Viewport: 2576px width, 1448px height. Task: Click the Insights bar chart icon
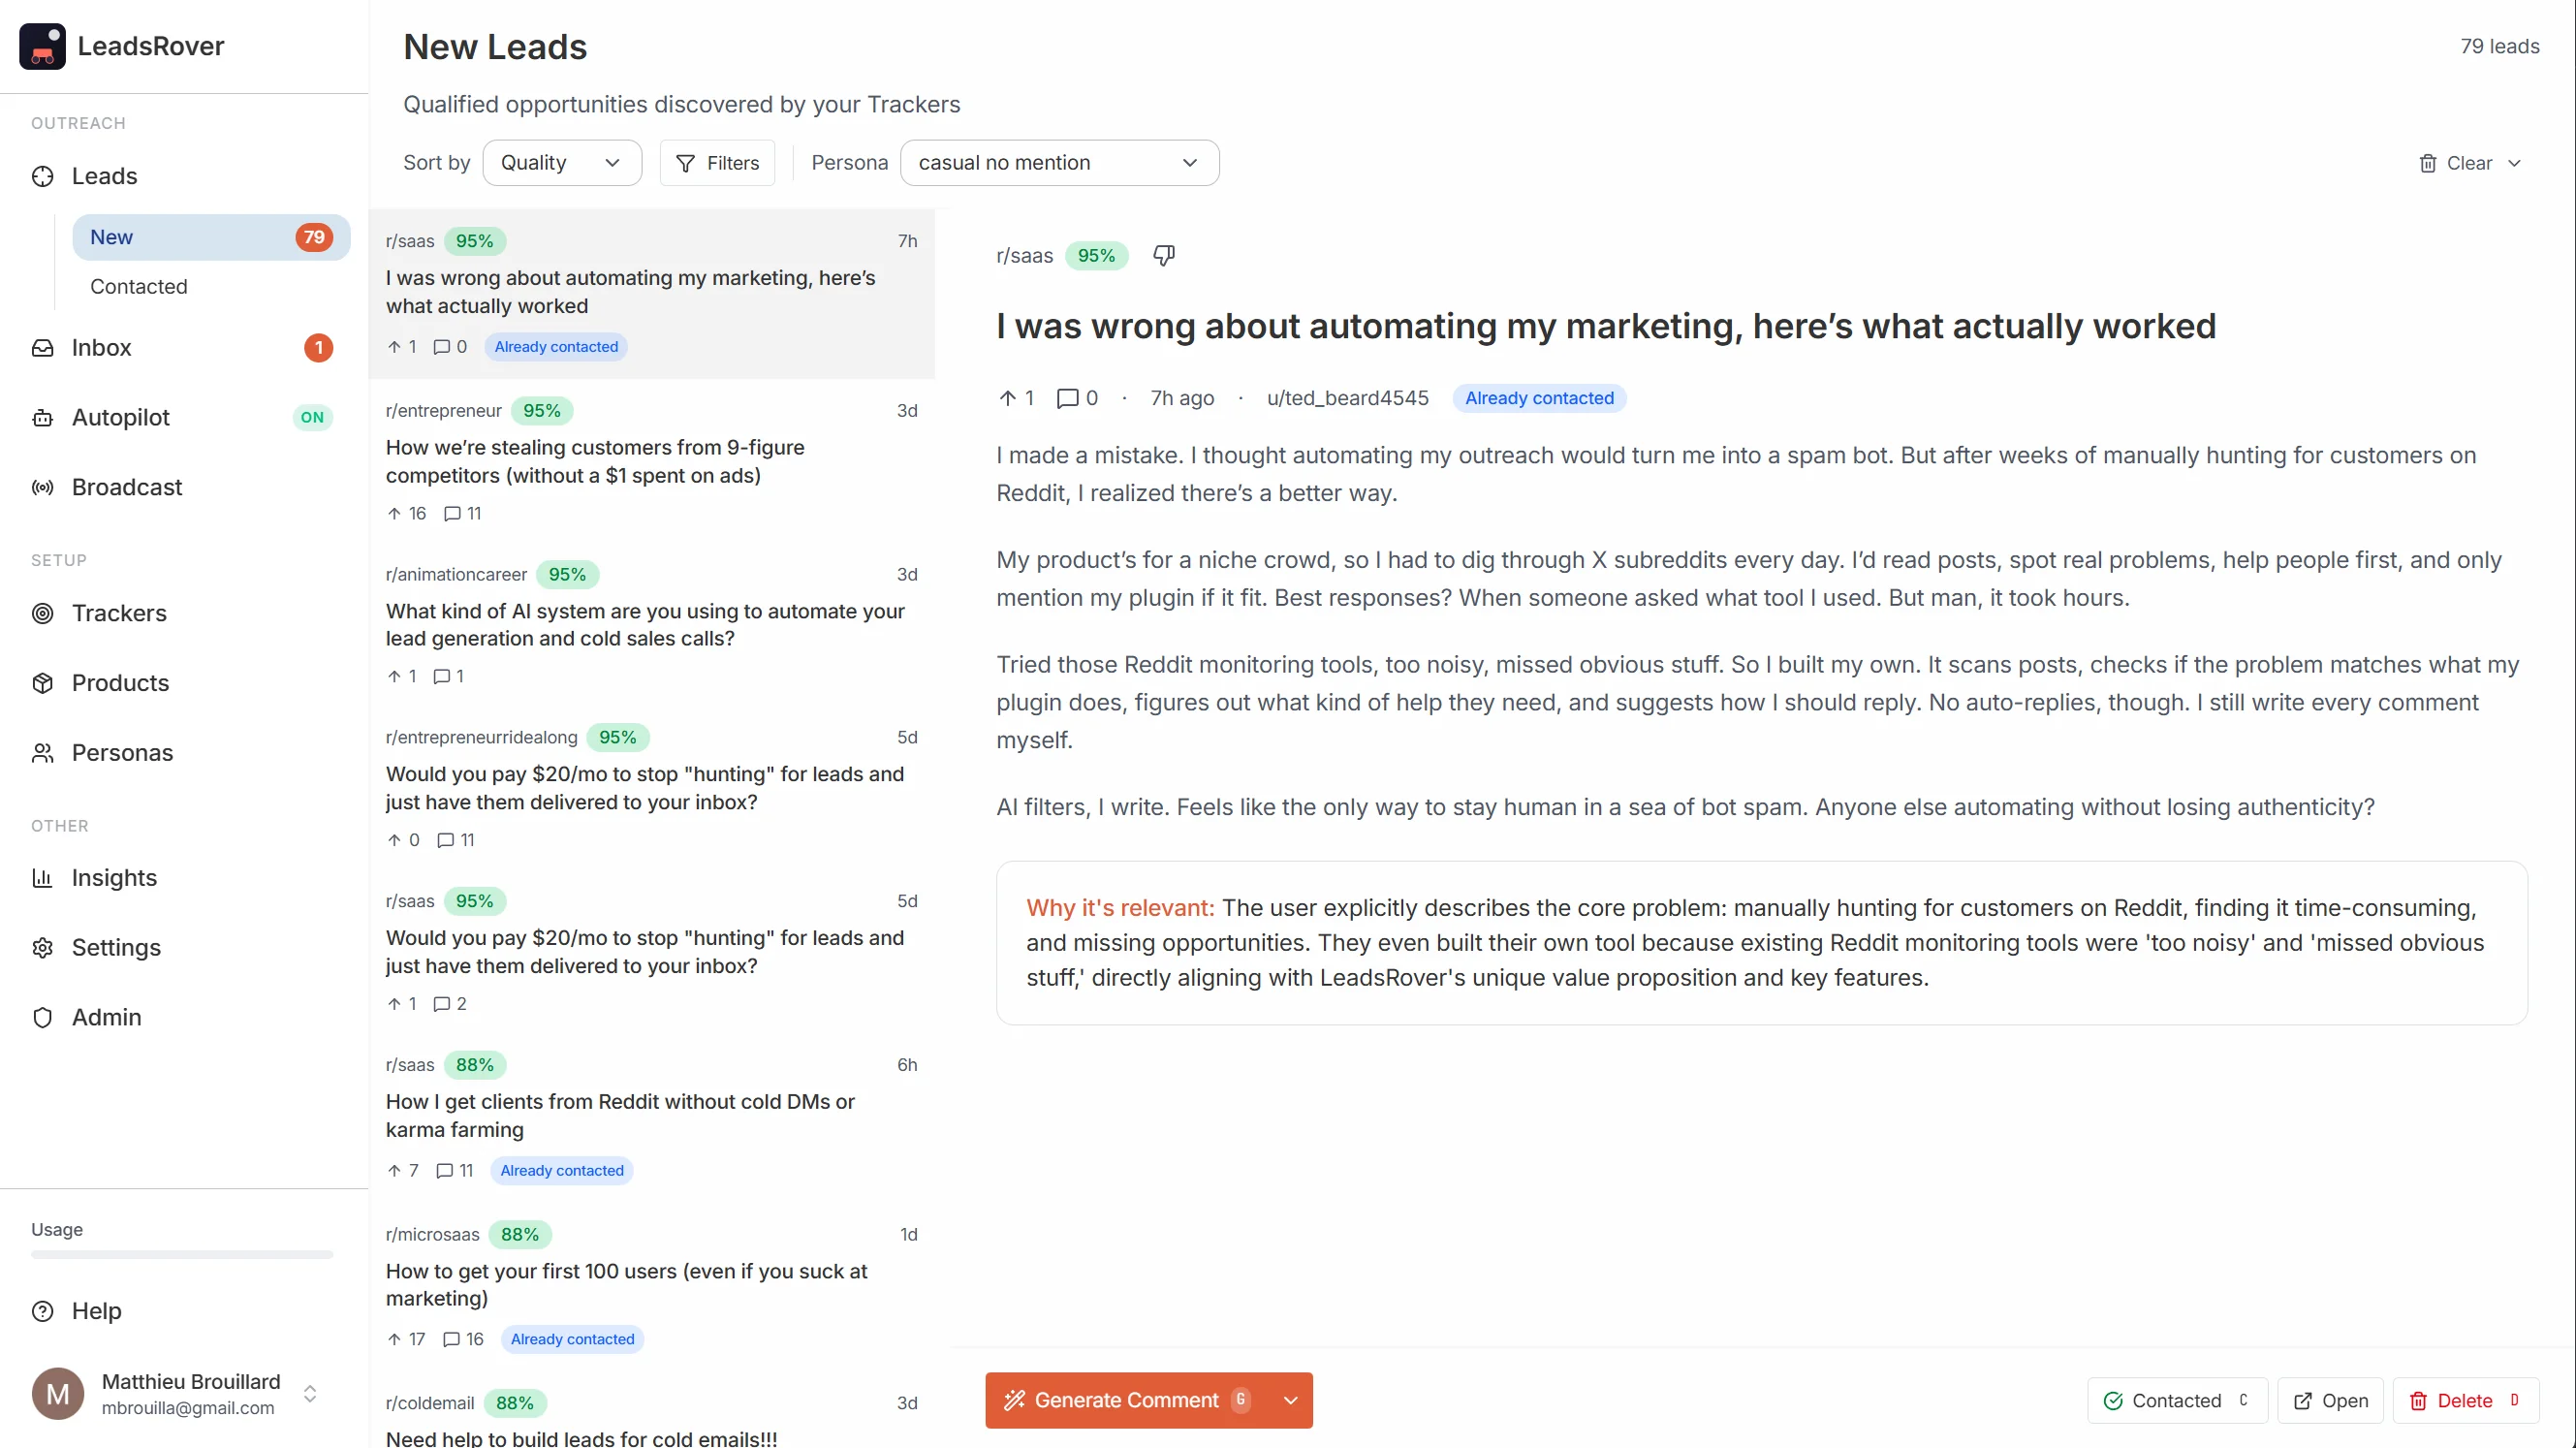coord(43,878)
